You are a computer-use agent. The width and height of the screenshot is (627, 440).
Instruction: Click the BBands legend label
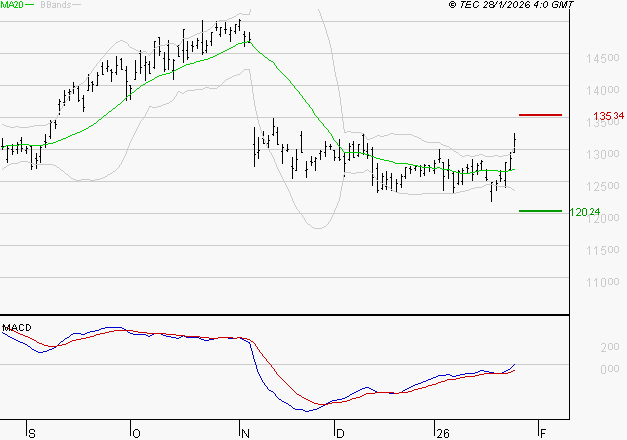(56, 5)
